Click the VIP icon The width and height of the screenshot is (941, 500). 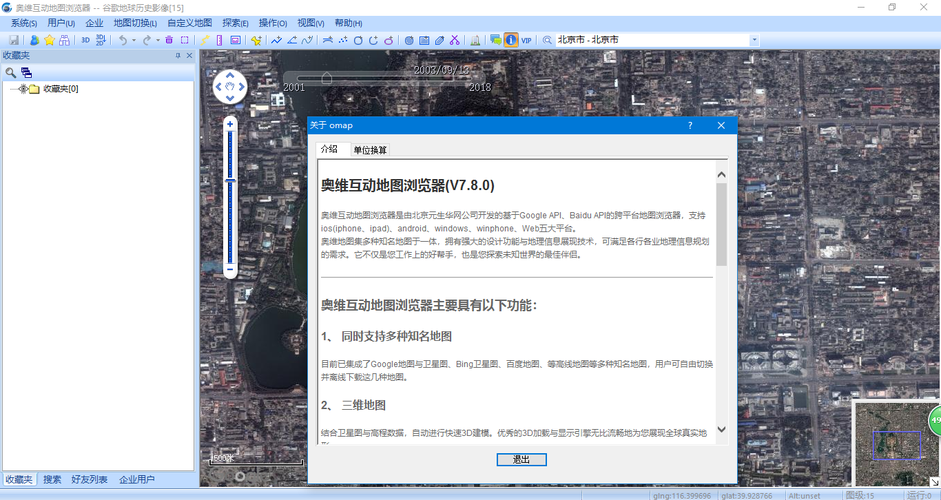tap(526, 40)
